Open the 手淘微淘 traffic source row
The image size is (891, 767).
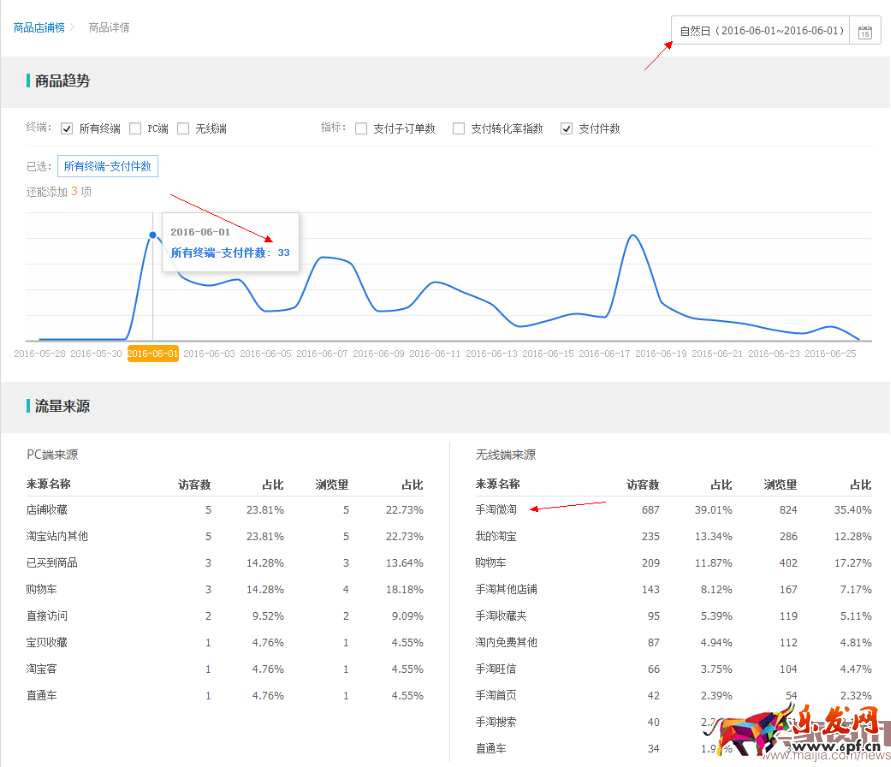(x=496, y=510)
